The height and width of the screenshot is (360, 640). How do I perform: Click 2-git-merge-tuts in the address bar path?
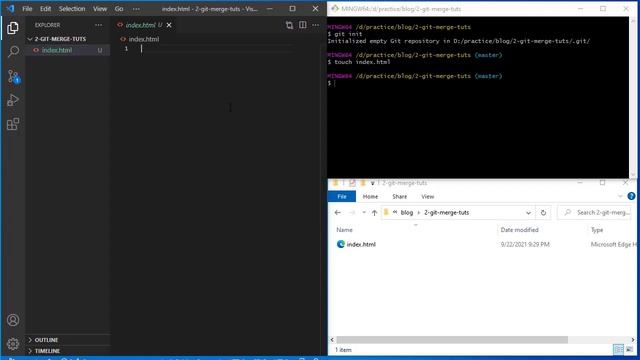447,213
